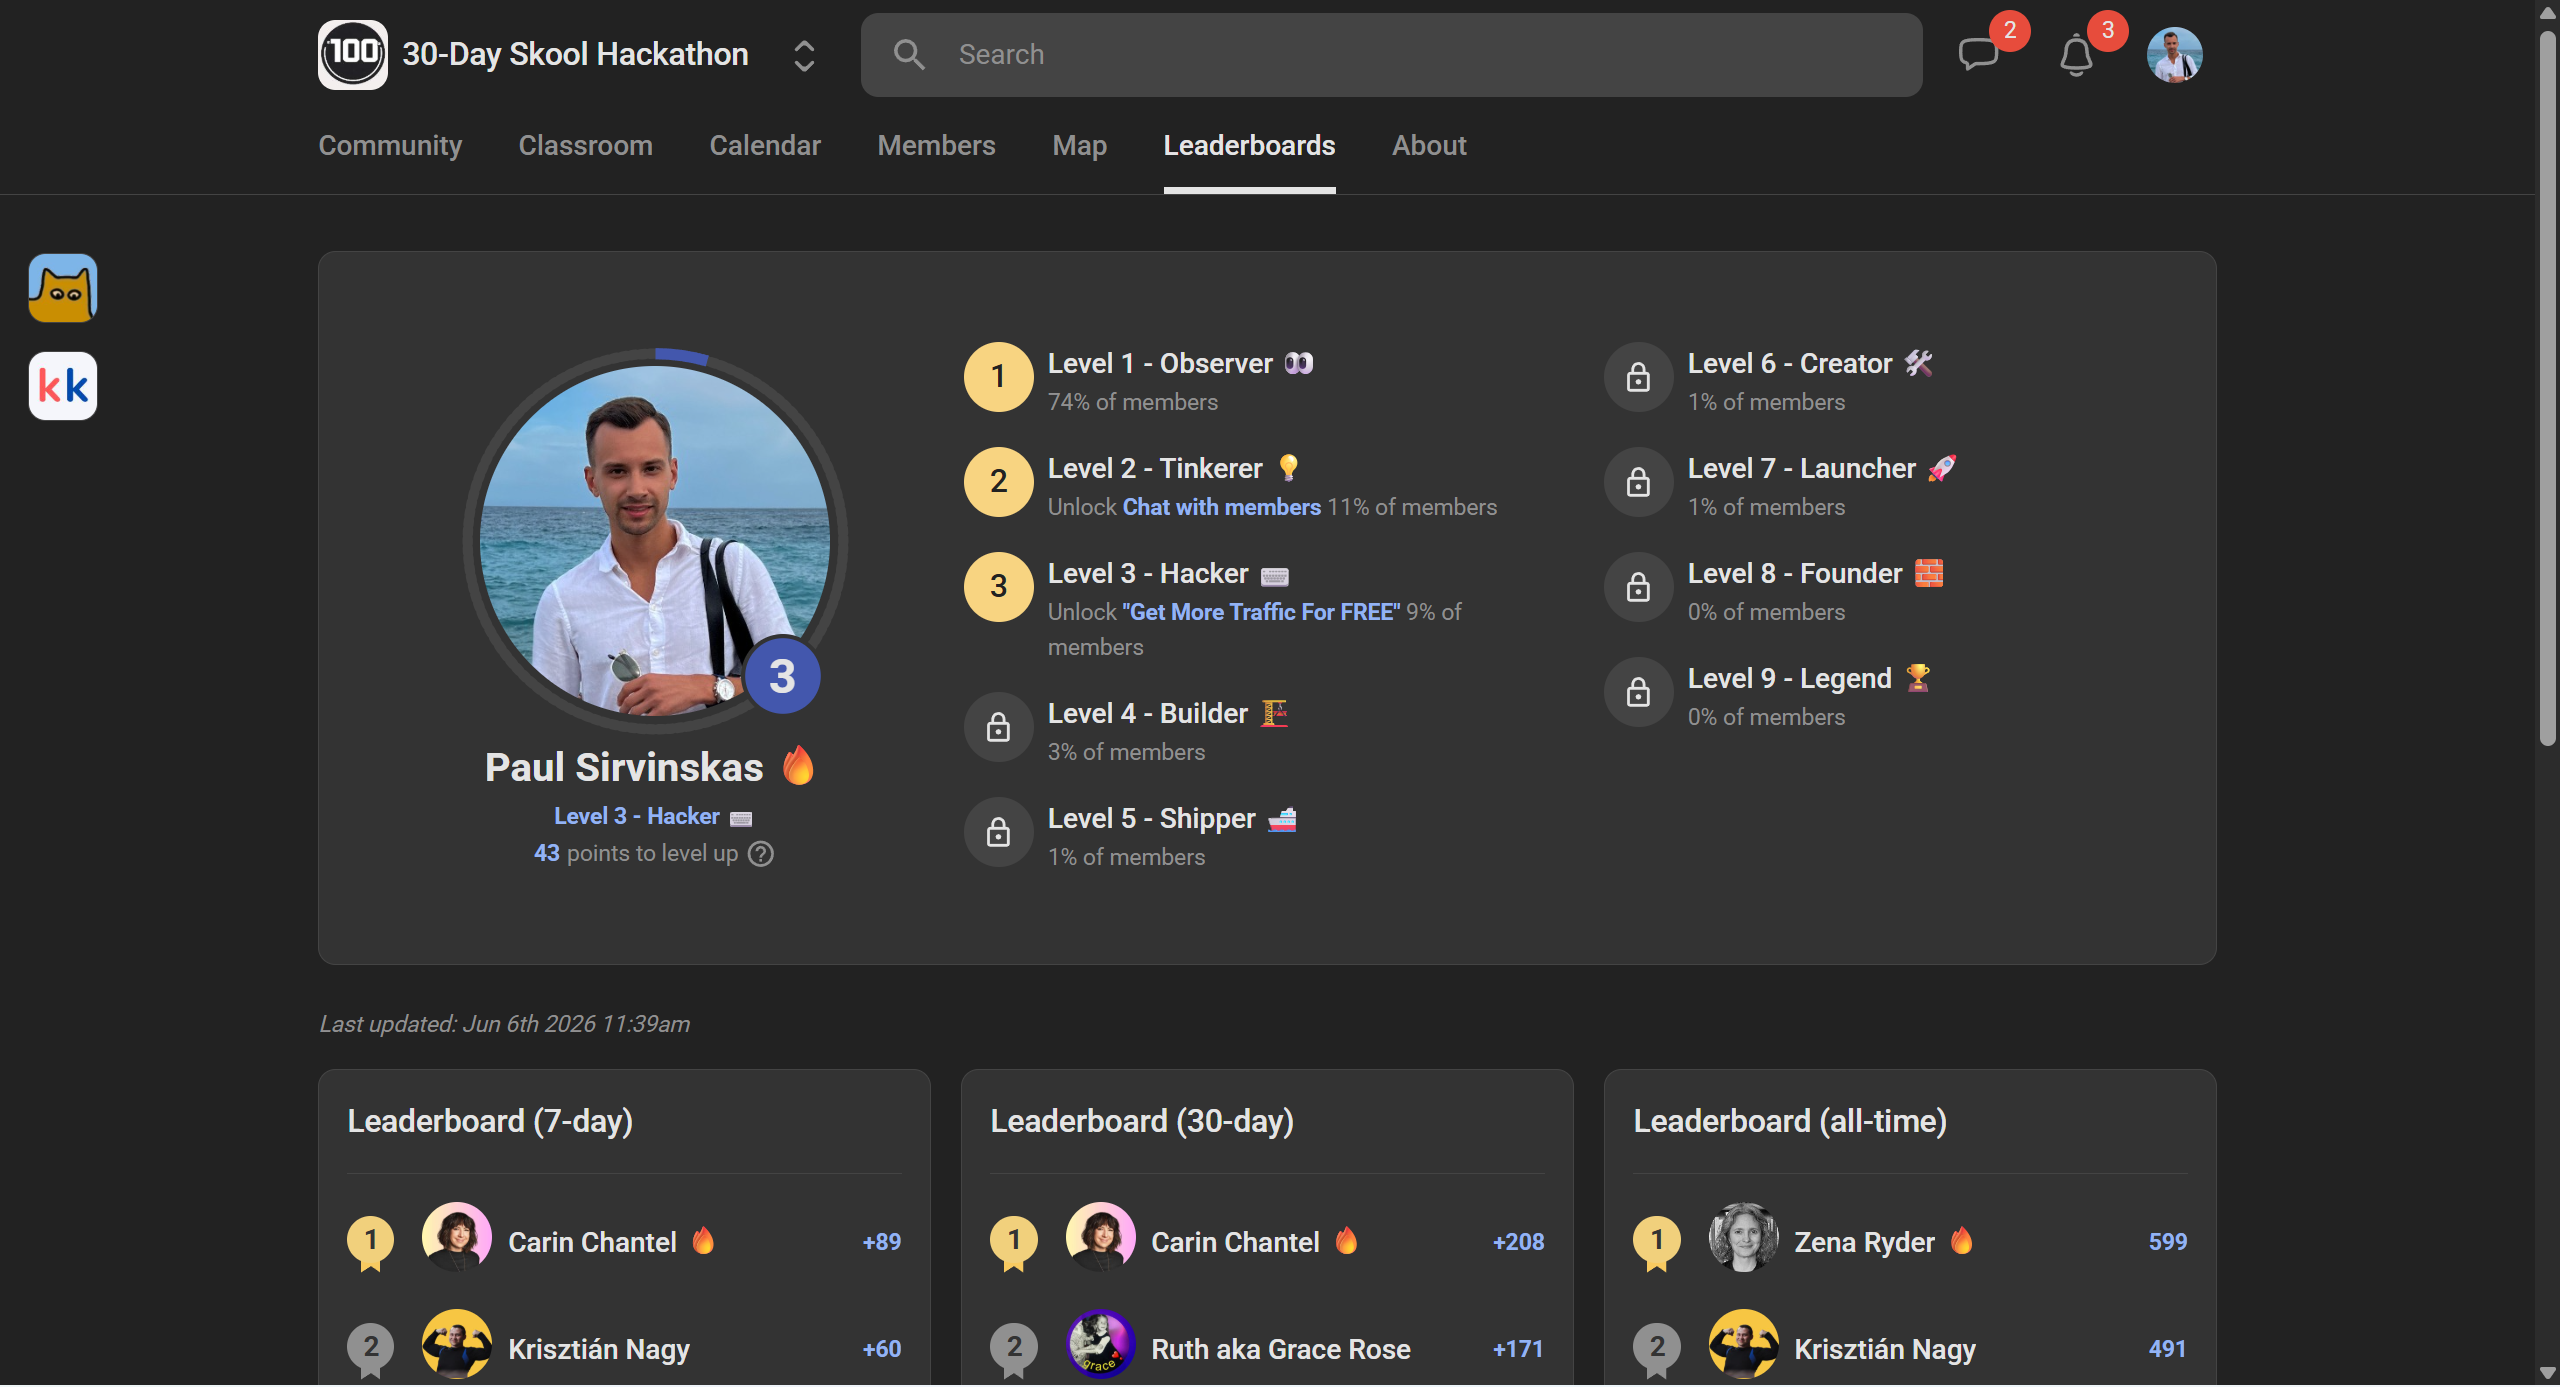Viewport: 2560px width, 1387px height.
Task: Open the Get More Traffic For FREE link
Action: click(1261, 612)
